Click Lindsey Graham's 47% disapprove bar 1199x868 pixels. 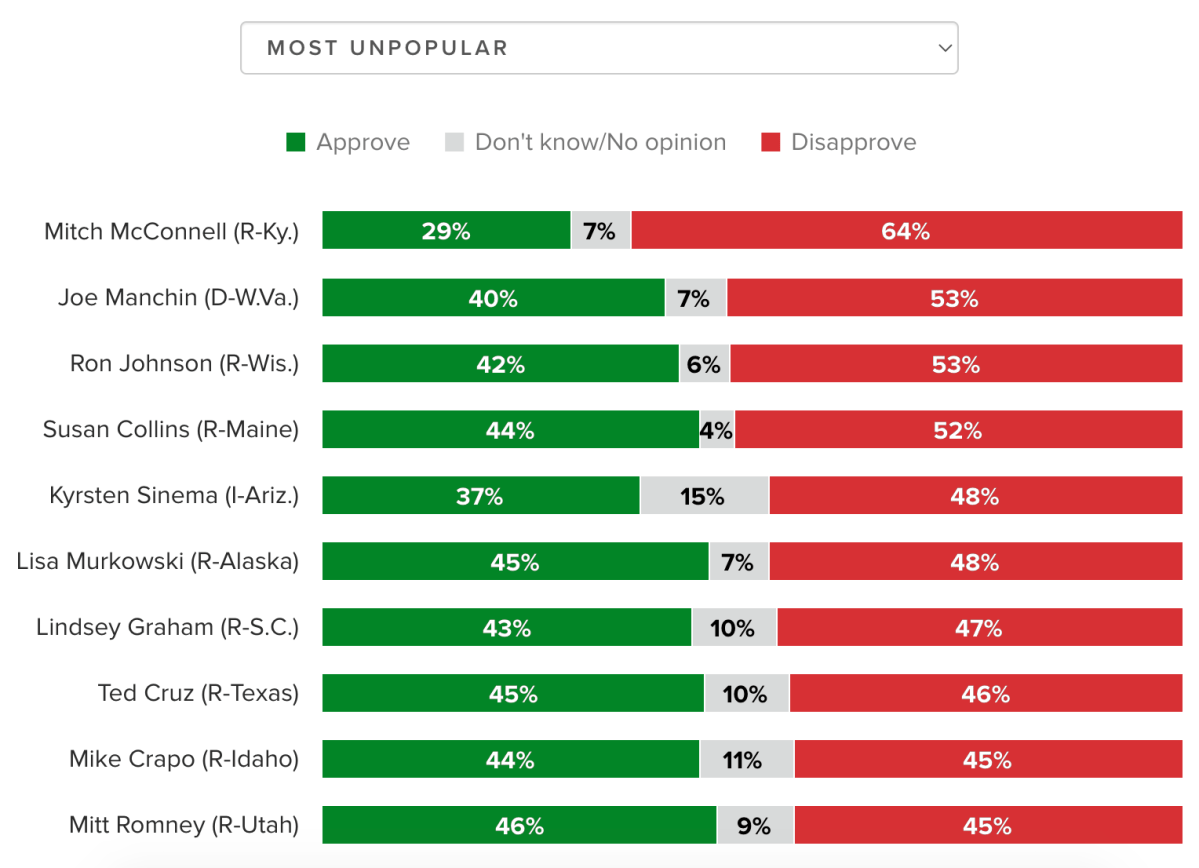(x=978, y=628)
